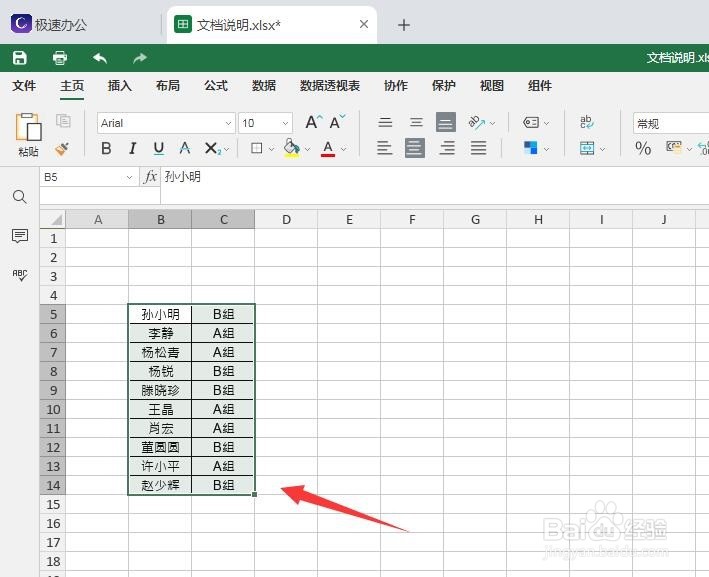Click the Print icon

click(x=60, y=58)
